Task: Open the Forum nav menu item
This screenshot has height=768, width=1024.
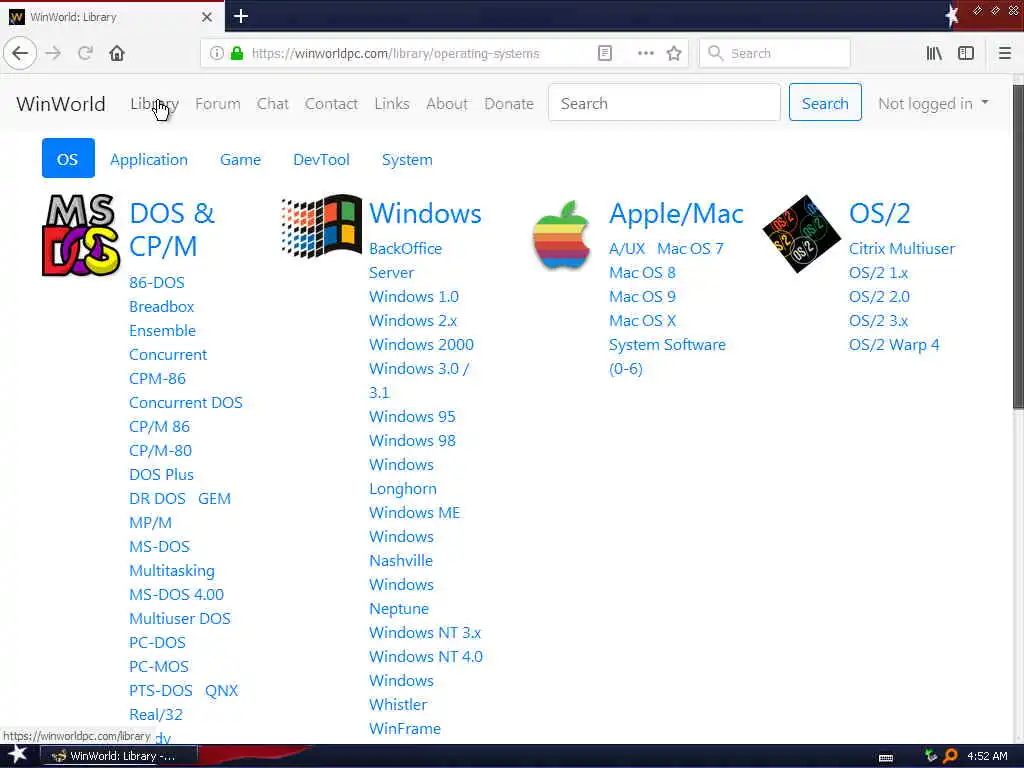Action: click(217, 103)
